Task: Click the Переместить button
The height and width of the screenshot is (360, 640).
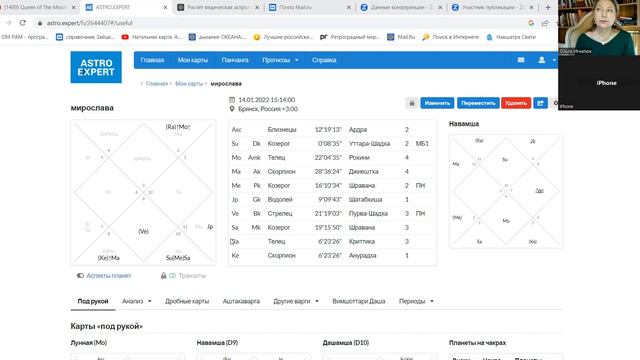Action: click(478, 103)
